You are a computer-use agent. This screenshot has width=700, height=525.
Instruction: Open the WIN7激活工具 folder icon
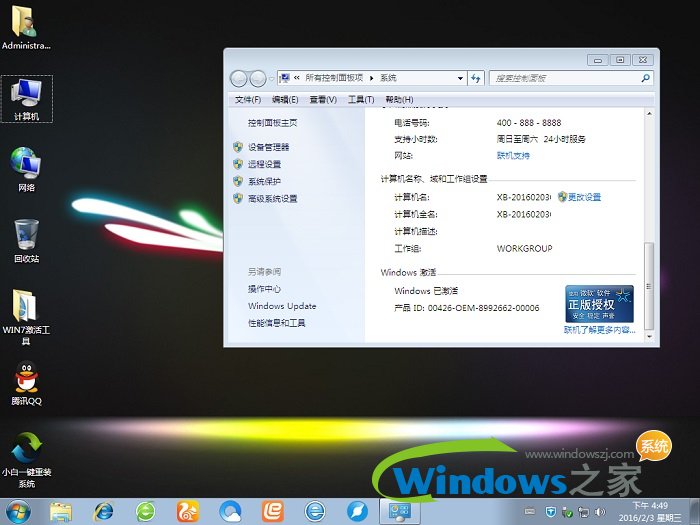pos(26,317)
